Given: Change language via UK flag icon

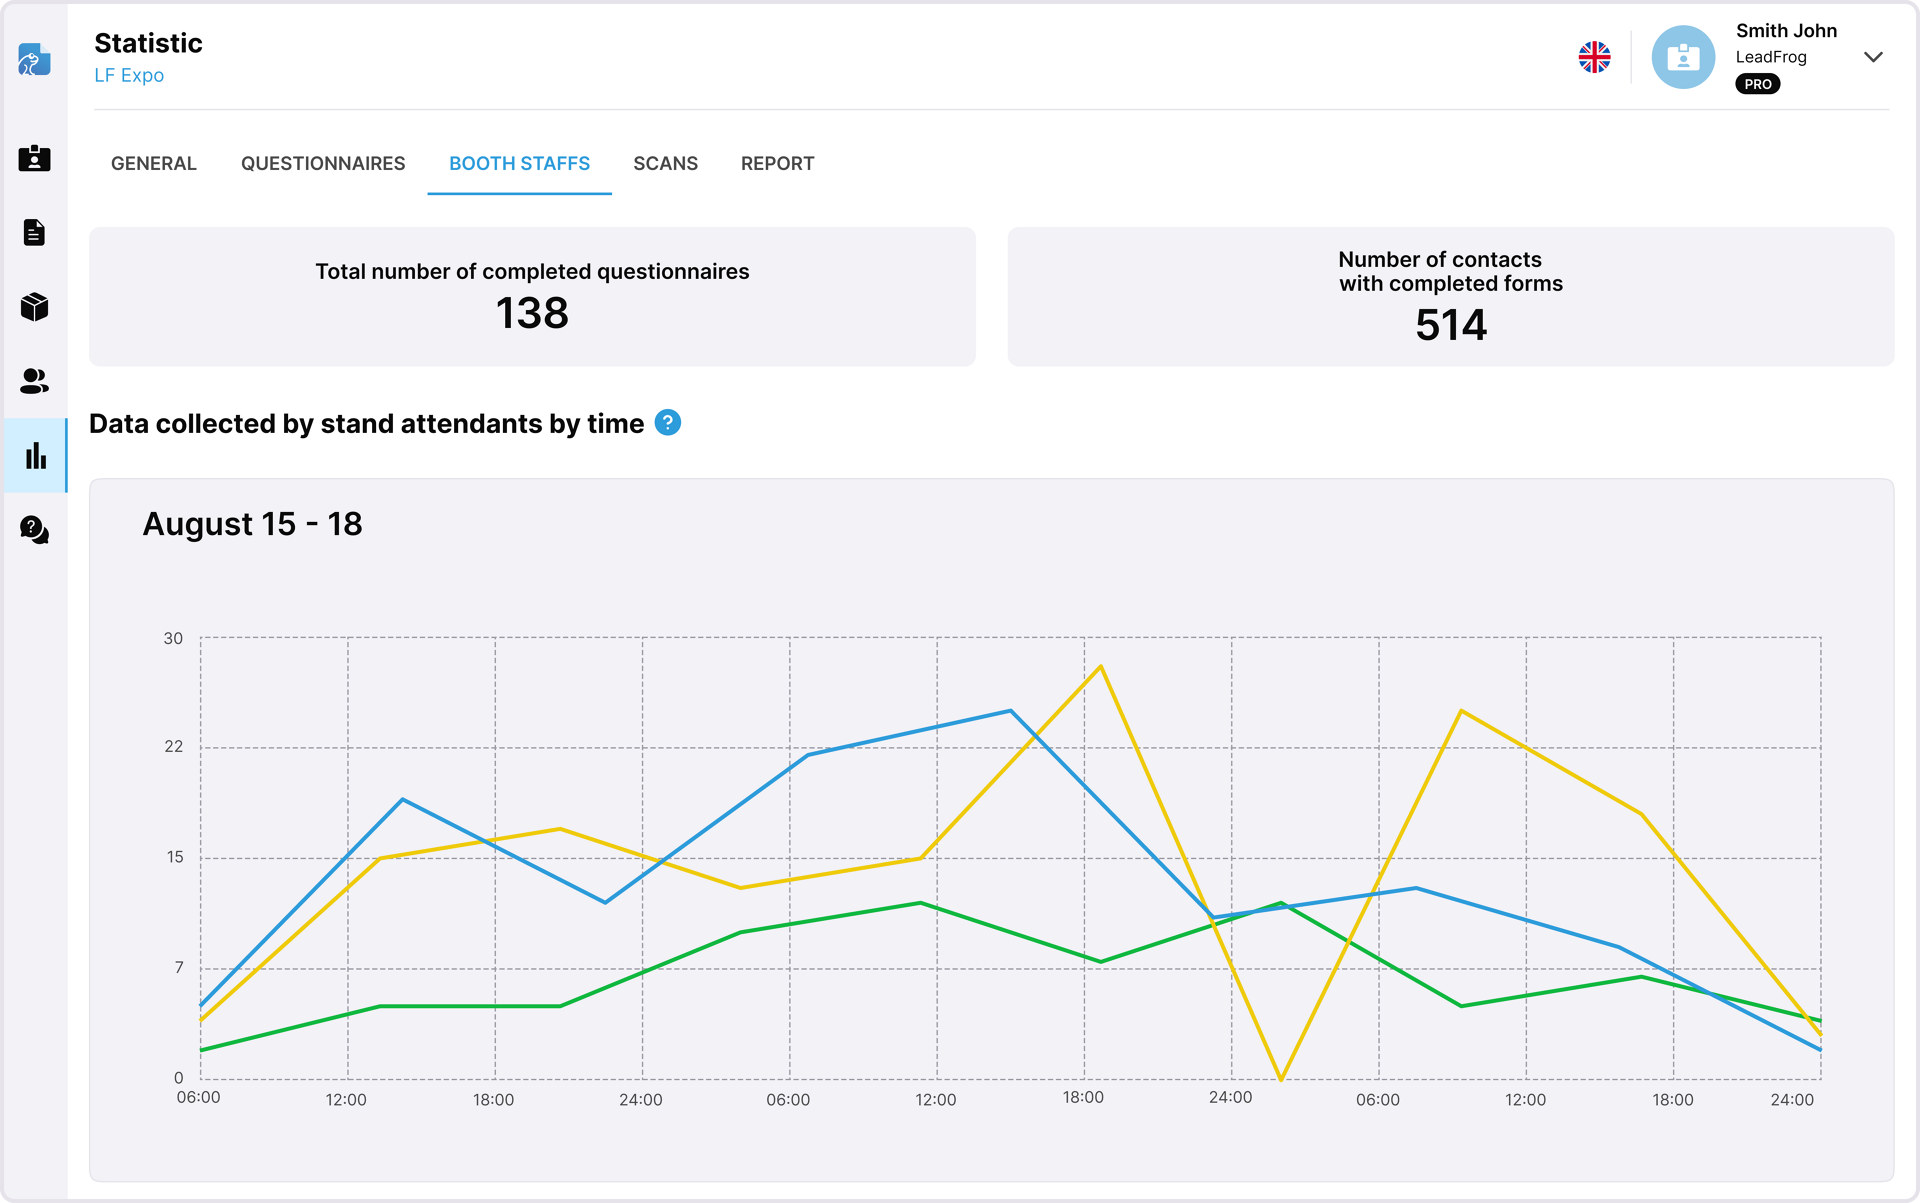Looking at the screenshot, I should click(x=1594, y=57).
